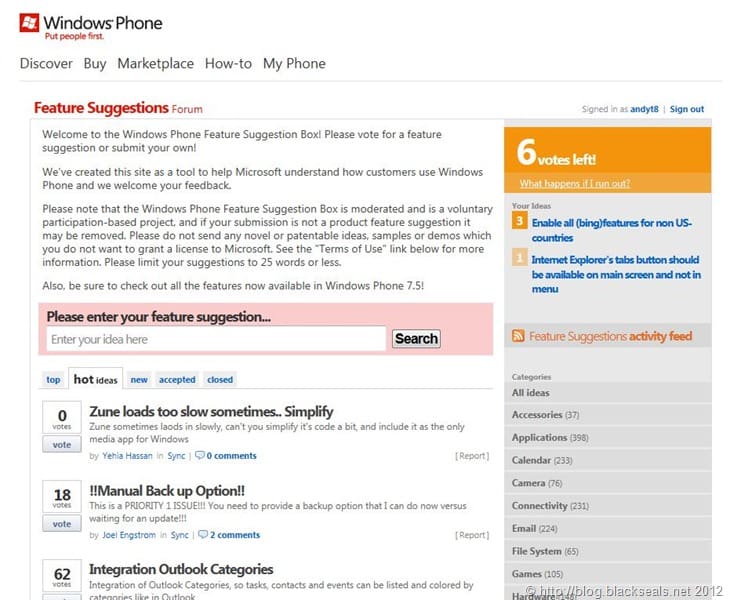Image resolution: width=730 pixels, height=600 pixels.
Task: Report the Zune loads too slow suggestion
Action: click(x=472, y=456)
